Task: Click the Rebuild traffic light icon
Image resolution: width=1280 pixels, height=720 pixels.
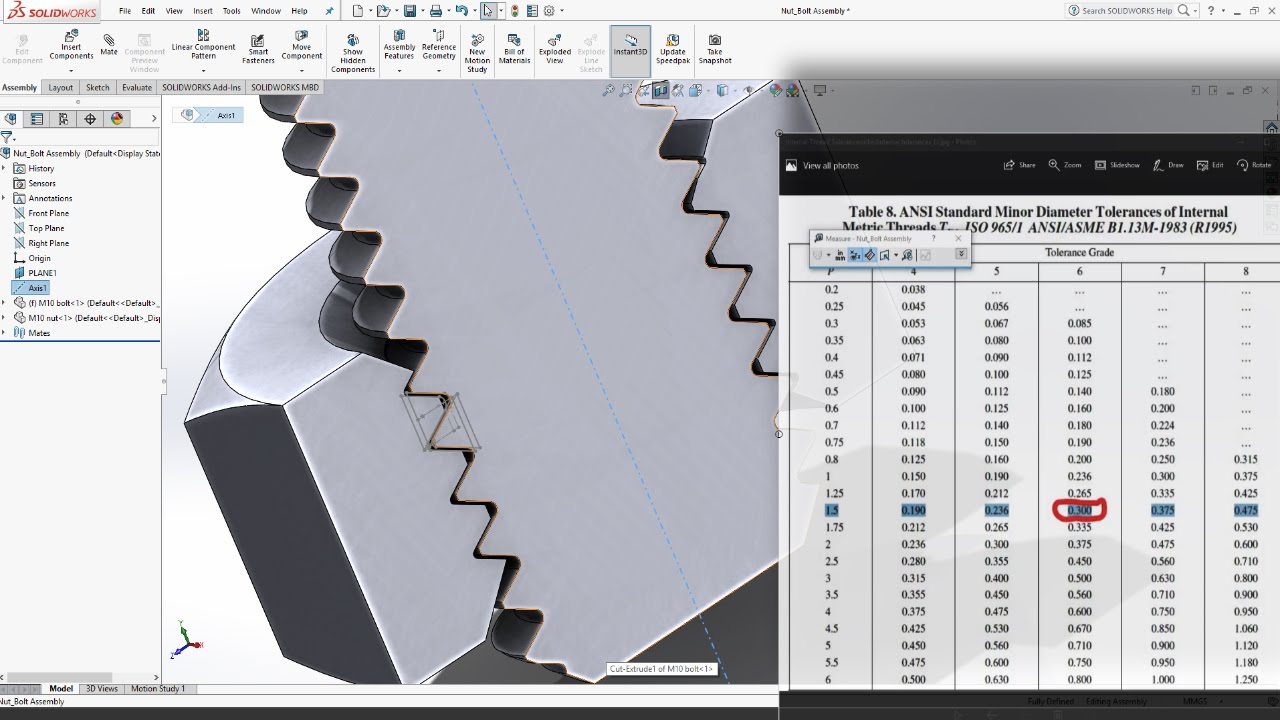Action: [x=515, y=10]
